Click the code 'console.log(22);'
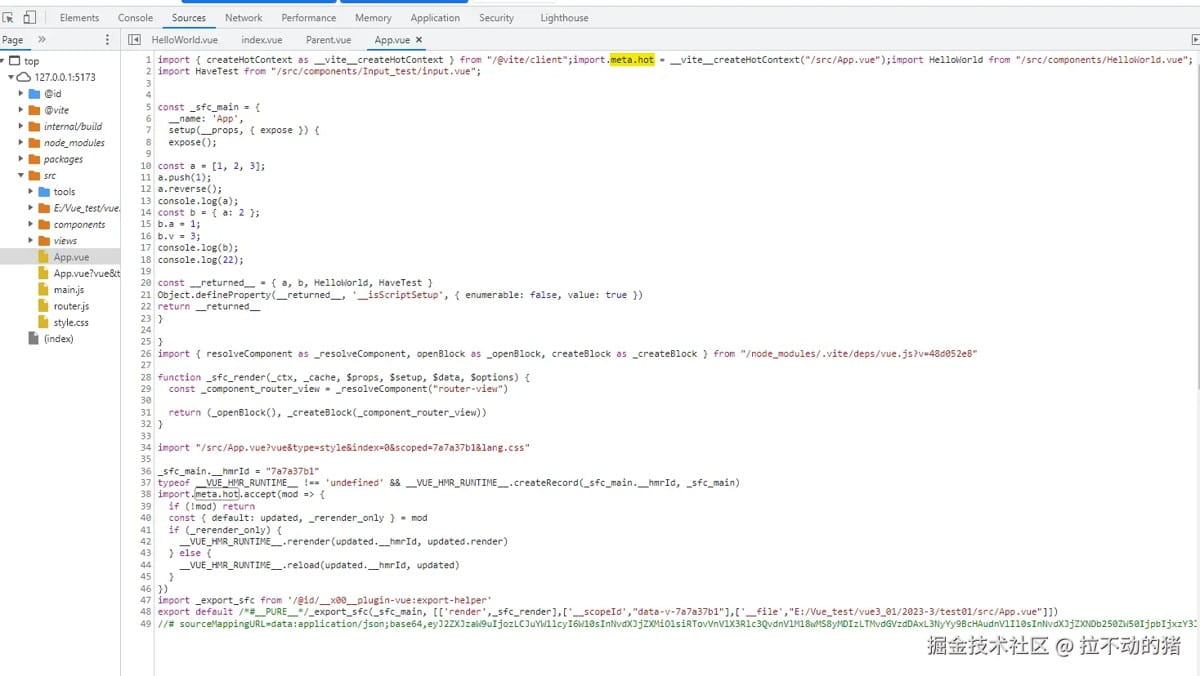 [201, 260]
